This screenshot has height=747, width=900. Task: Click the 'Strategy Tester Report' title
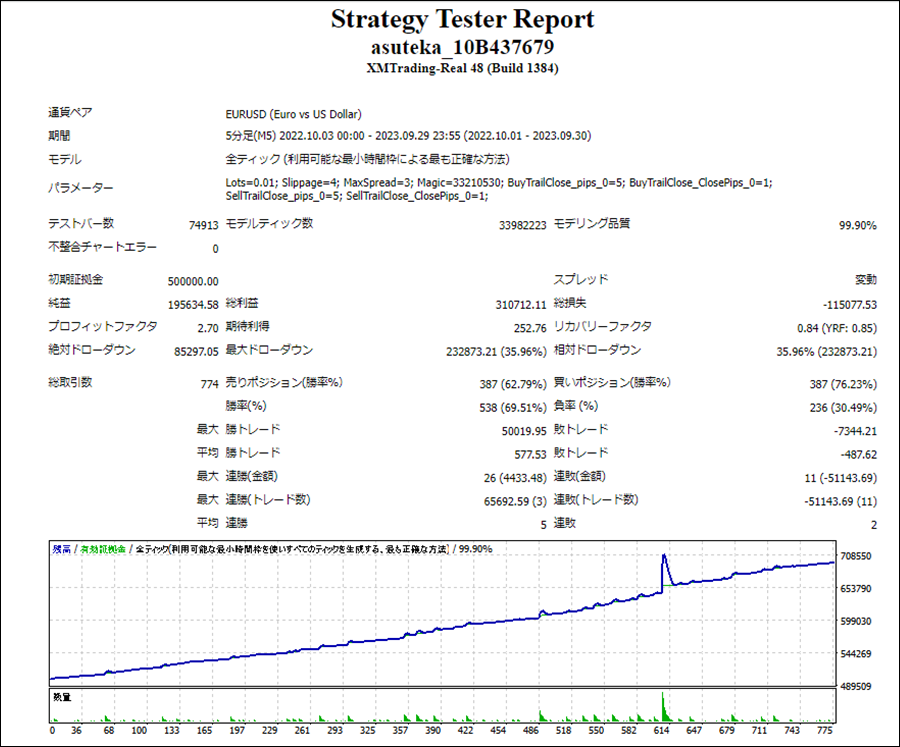point(462,19)
